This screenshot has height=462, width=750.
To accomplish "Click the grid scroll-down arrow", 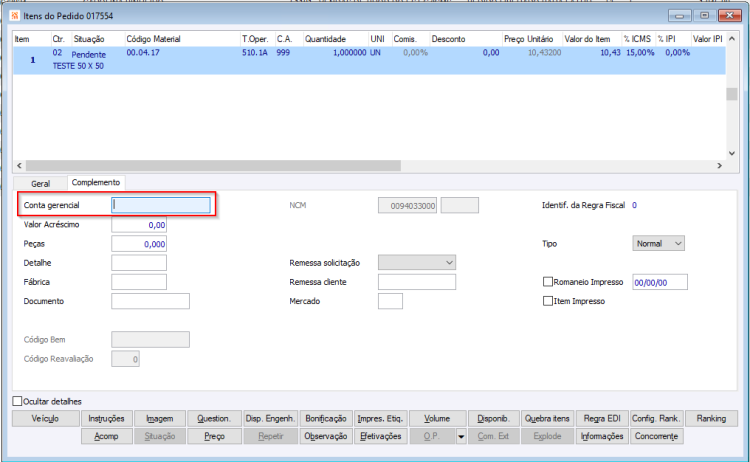I will click(x=732, y=154).
